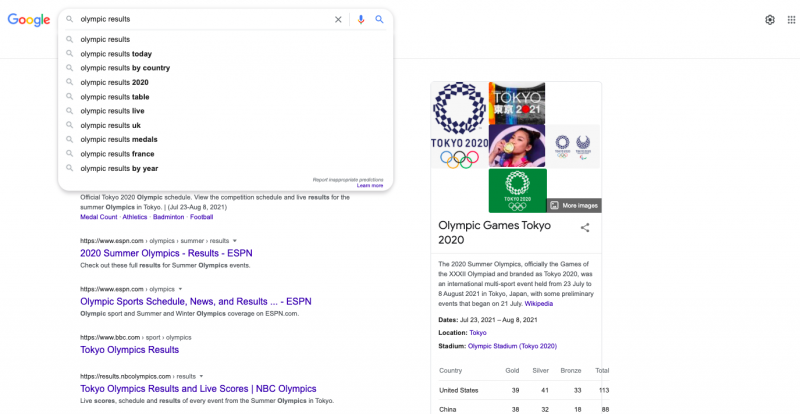Open the Tokyo location link

478,333
